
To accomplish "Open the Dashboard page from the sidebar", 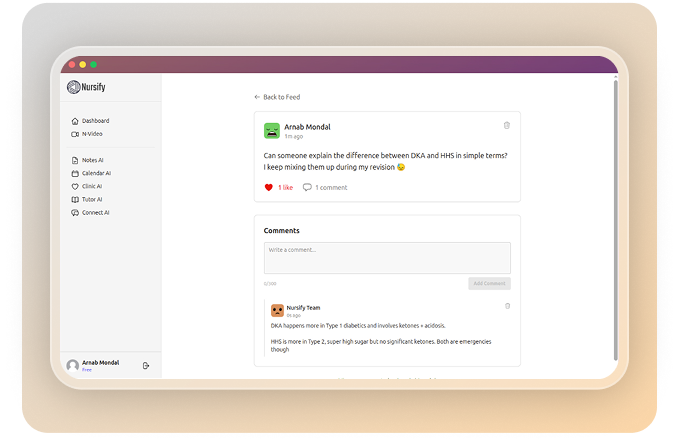I will pos(95,121).
